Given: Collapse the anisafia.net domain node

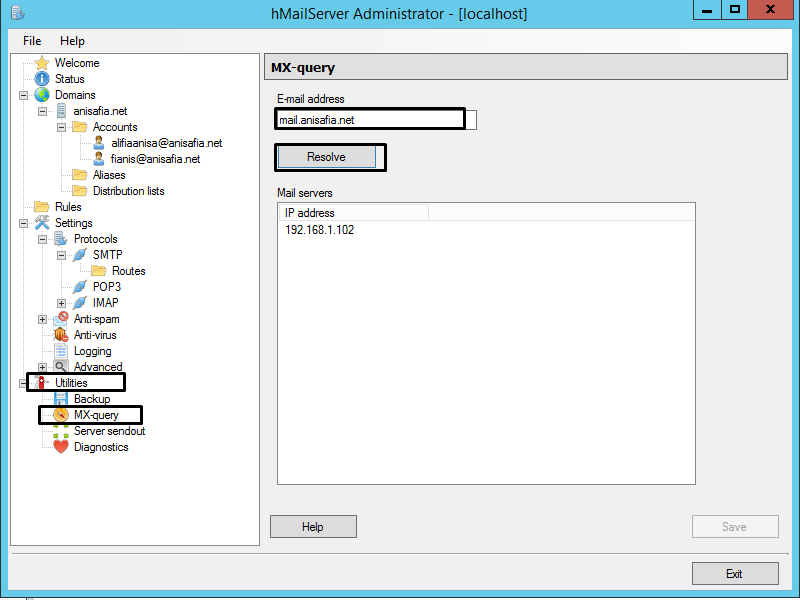Looking at the screenshot, I should (42, 111).
